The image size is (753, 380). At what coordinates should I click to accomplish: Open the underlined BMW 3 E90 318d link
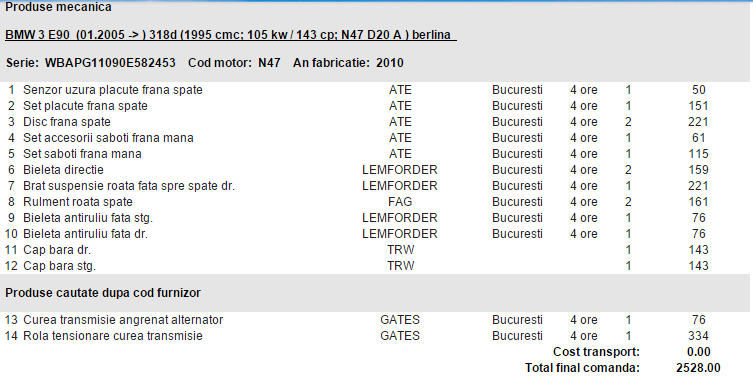tap(231, 35)
